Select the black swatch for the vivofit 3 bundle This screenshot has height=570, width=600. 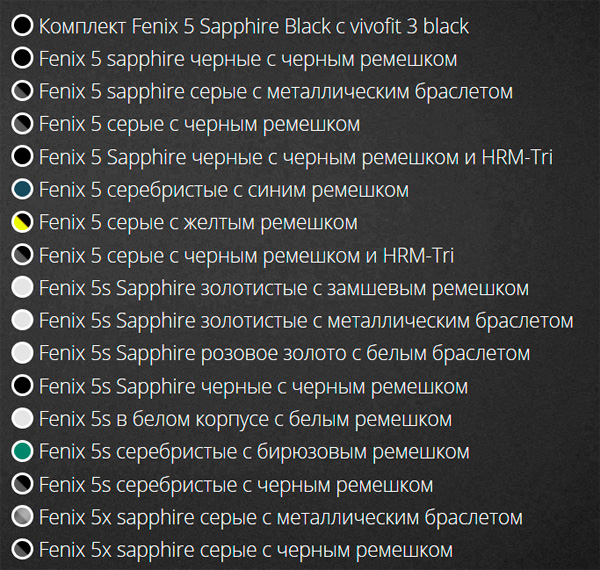pyautogui.click(x=22, y=26)
